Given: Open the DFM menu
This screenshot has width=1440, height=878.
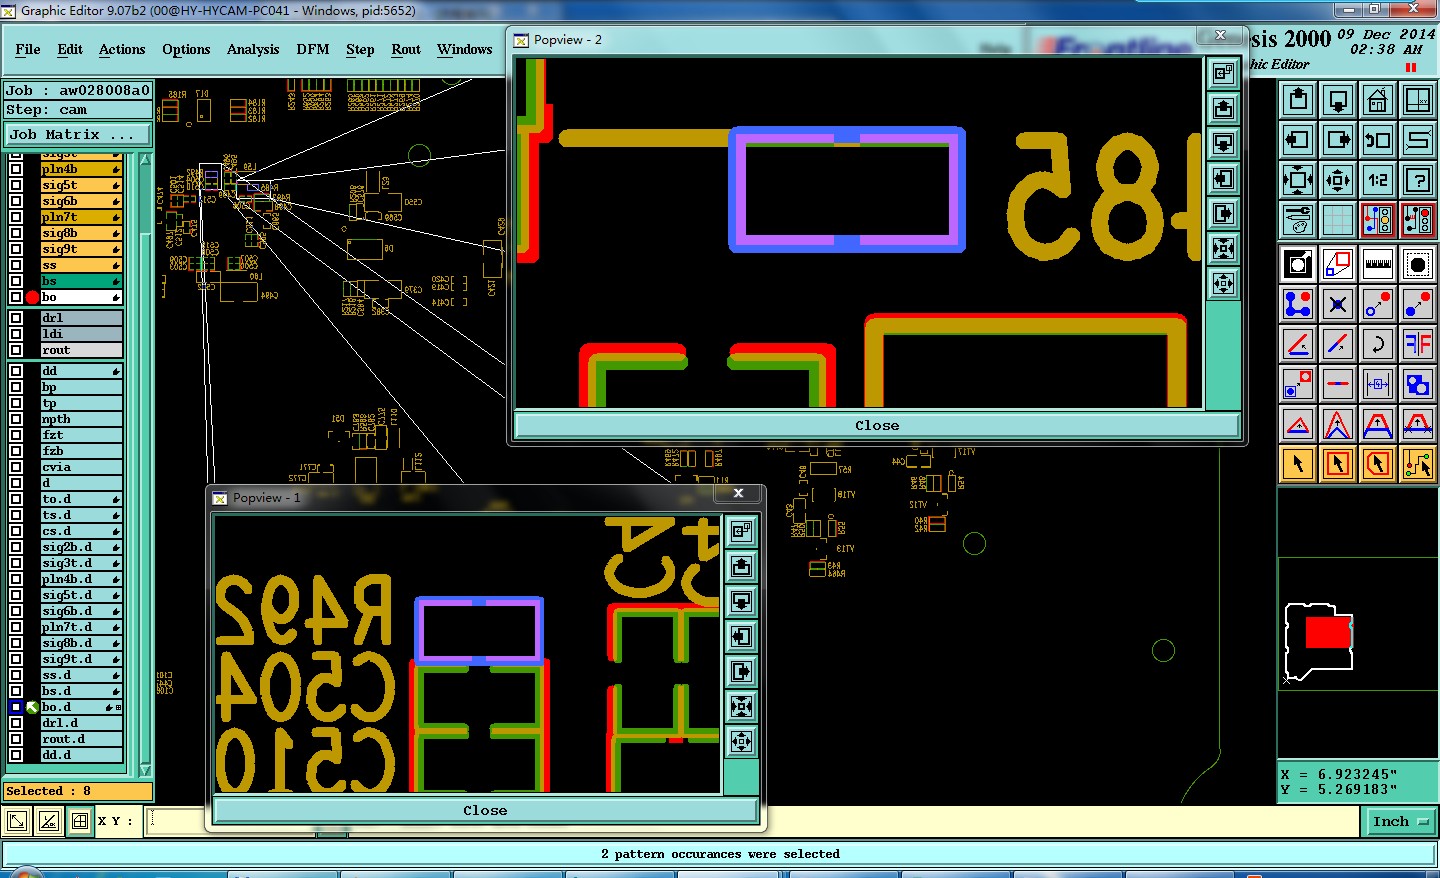Looking at the screenshot, I should (313, 49).
